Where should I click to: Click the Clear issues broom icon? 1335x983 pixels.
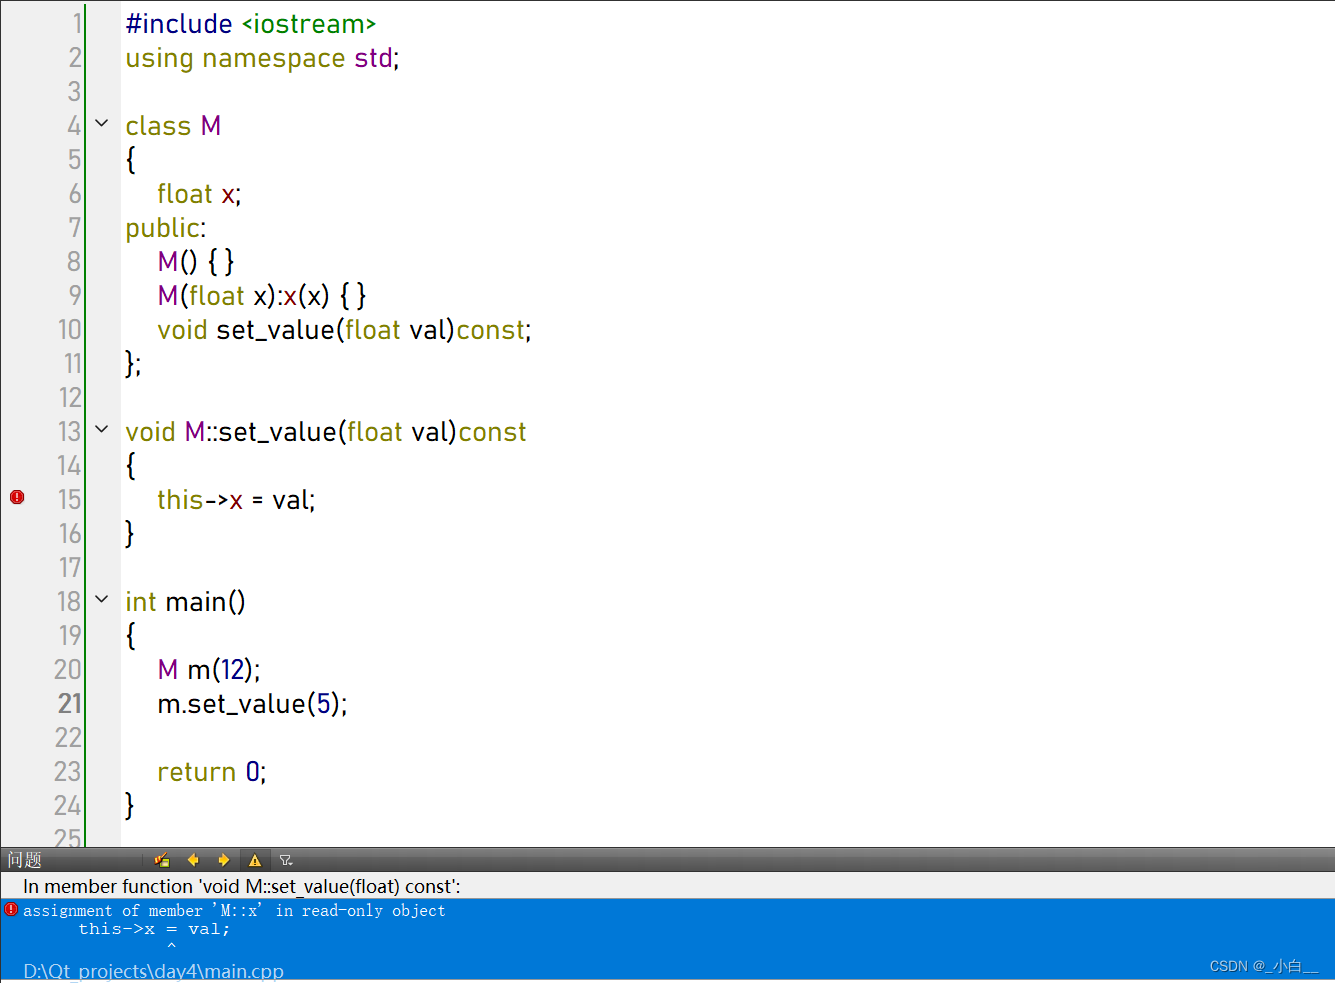point(162,860)
